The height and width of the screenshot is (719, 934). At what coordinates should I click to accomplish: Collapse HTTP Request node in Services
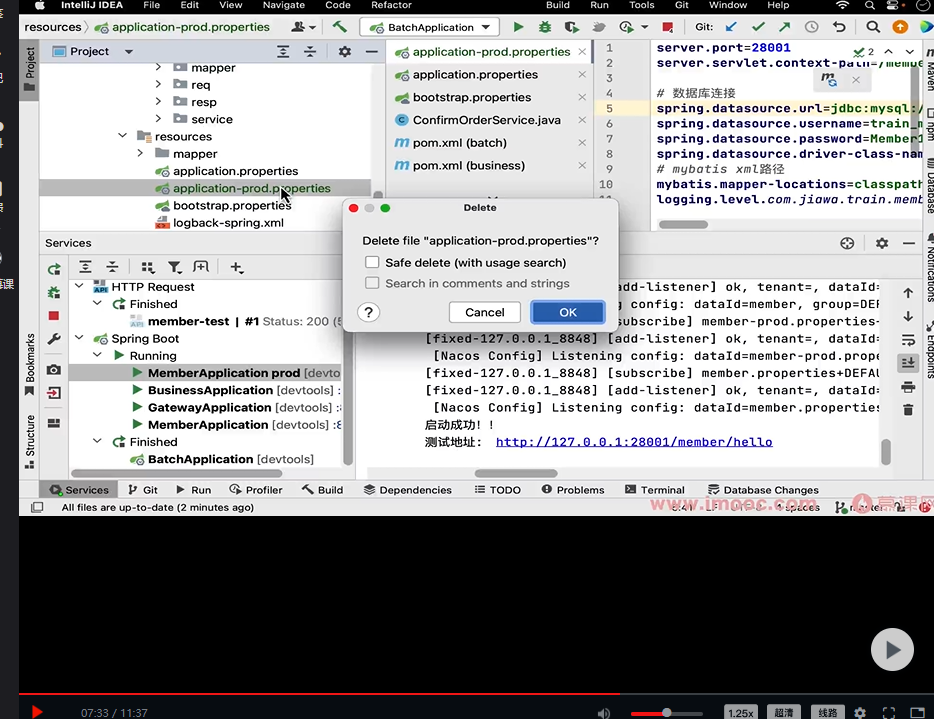coord(79,287)
